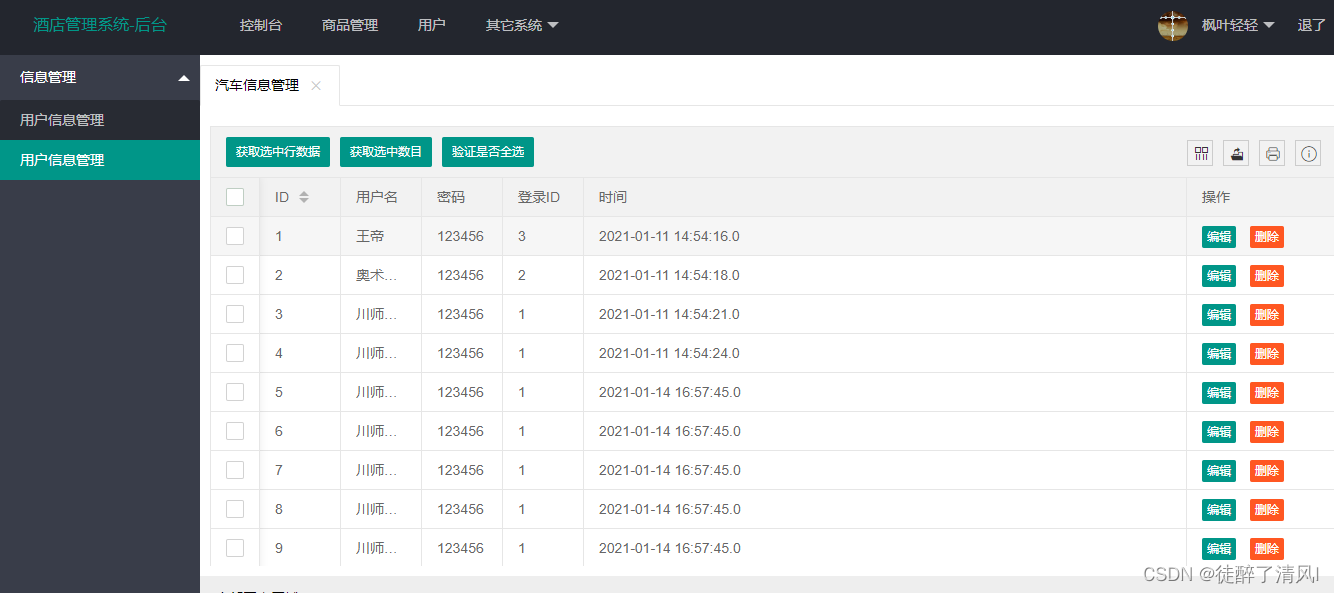Image resolution: width=1334 pixels, height=593 pixels.
Task: Click 获取选中数目 button
Action: tap(386, 152)
